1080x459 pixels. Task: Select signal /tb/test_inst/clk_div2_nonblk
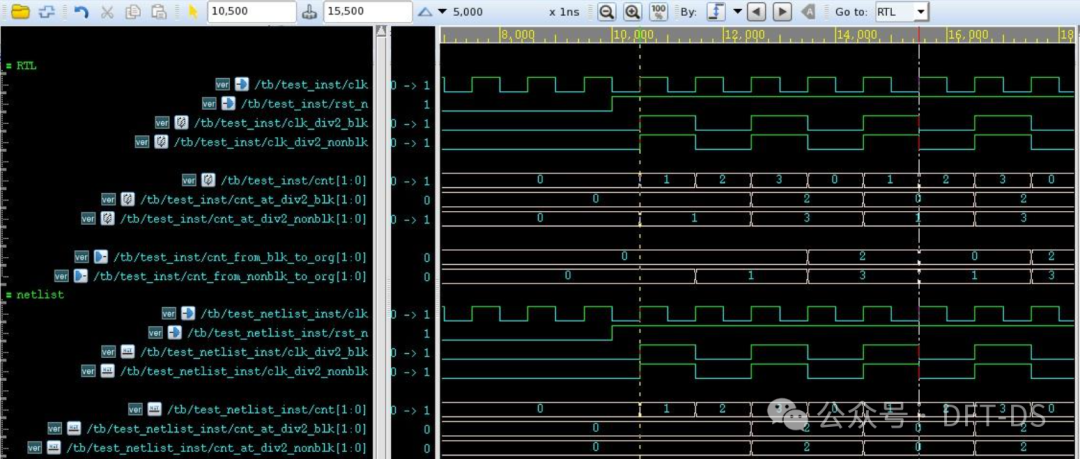tap(271, 143)
